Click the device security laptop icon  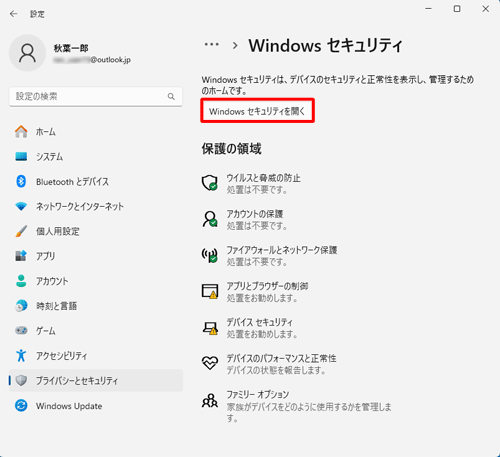[x=210, y=328]
